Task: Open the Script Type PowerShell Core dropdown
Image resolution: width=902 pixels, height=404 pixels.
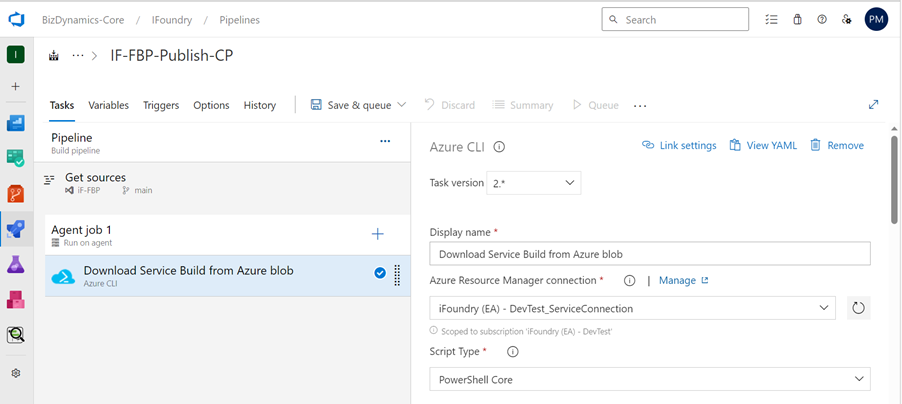Action: pyautogui.click(x=650, y=379)
